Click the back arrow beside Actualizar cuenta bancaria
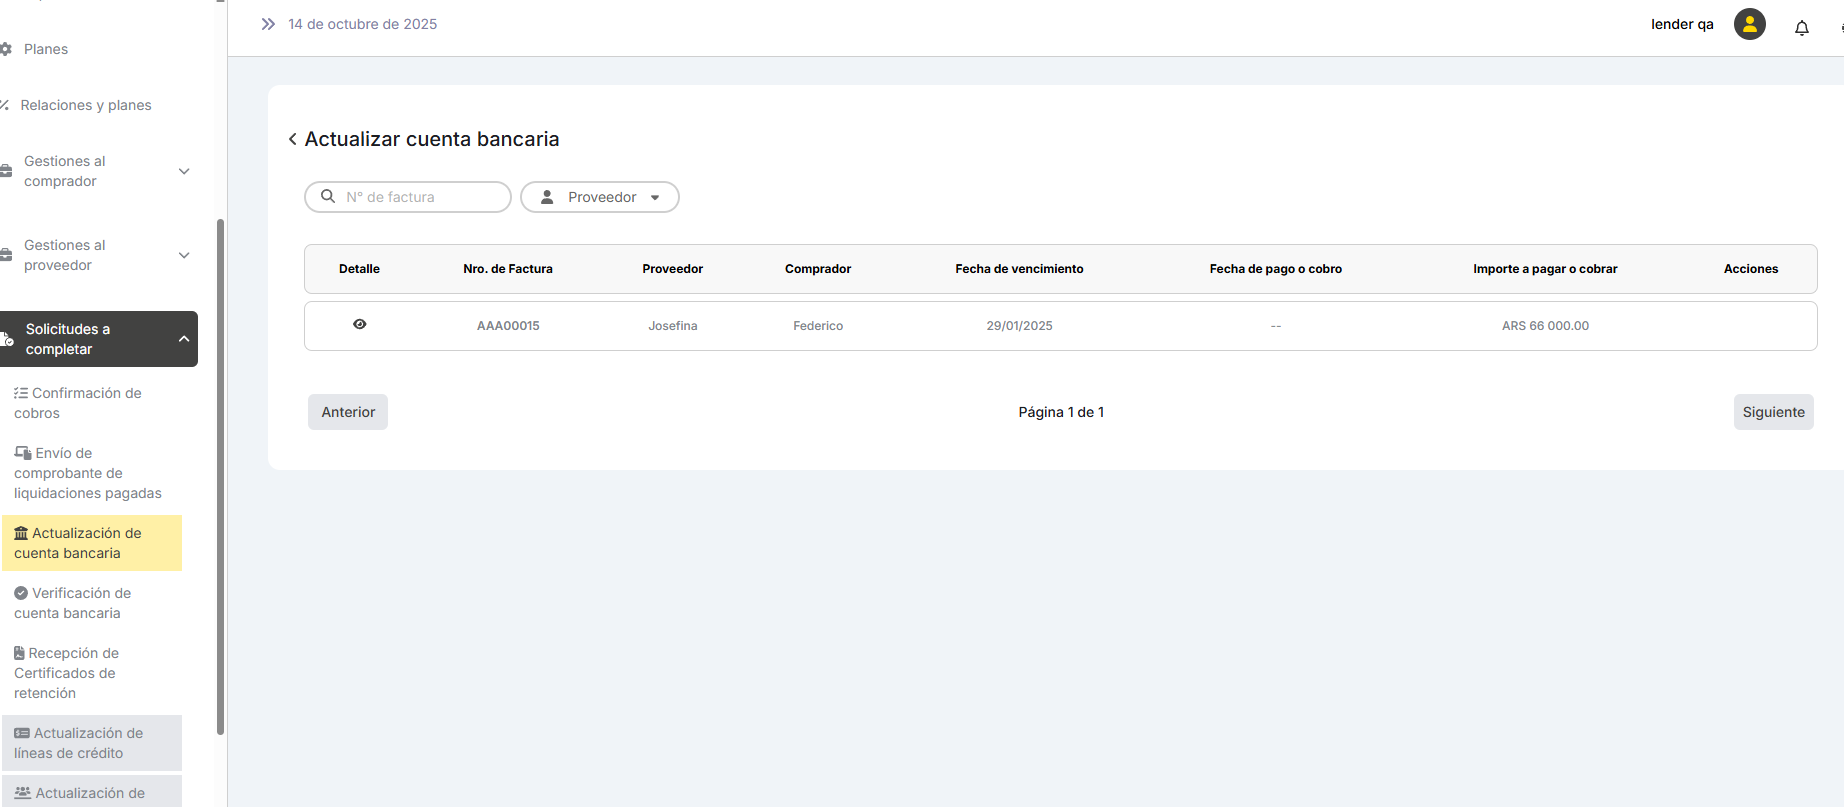1844x807 pixels. tap(293, 139)
